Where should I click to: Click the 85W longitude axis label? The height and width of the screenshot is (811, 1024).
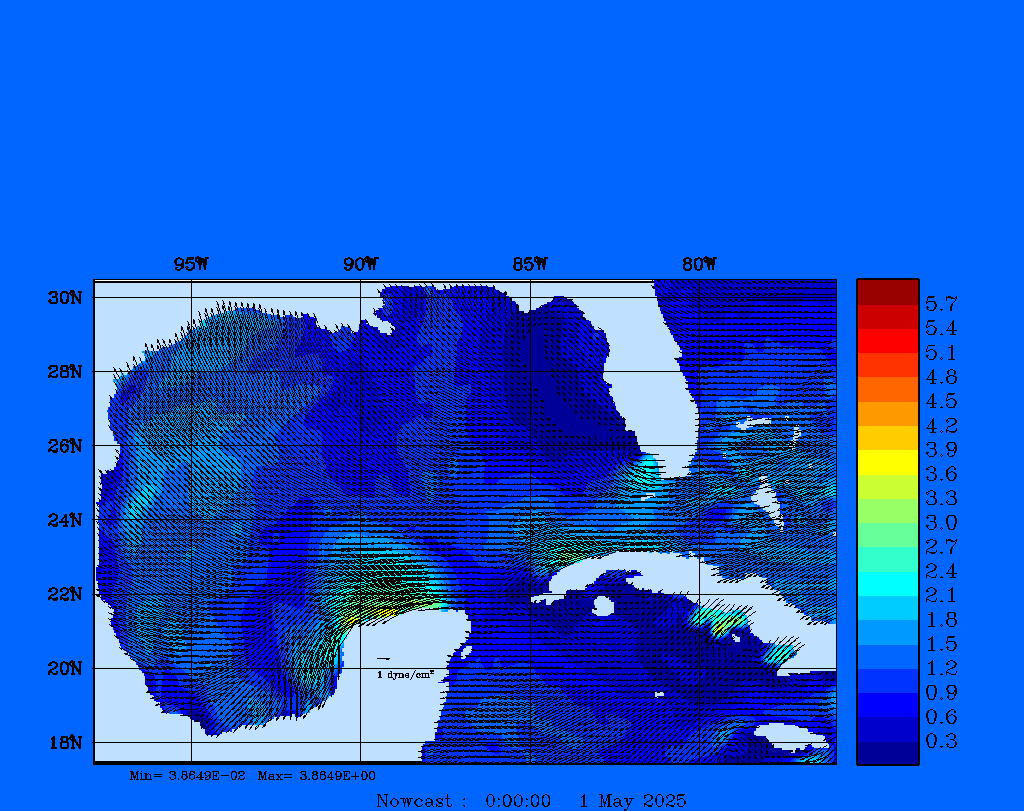point(530,264)
